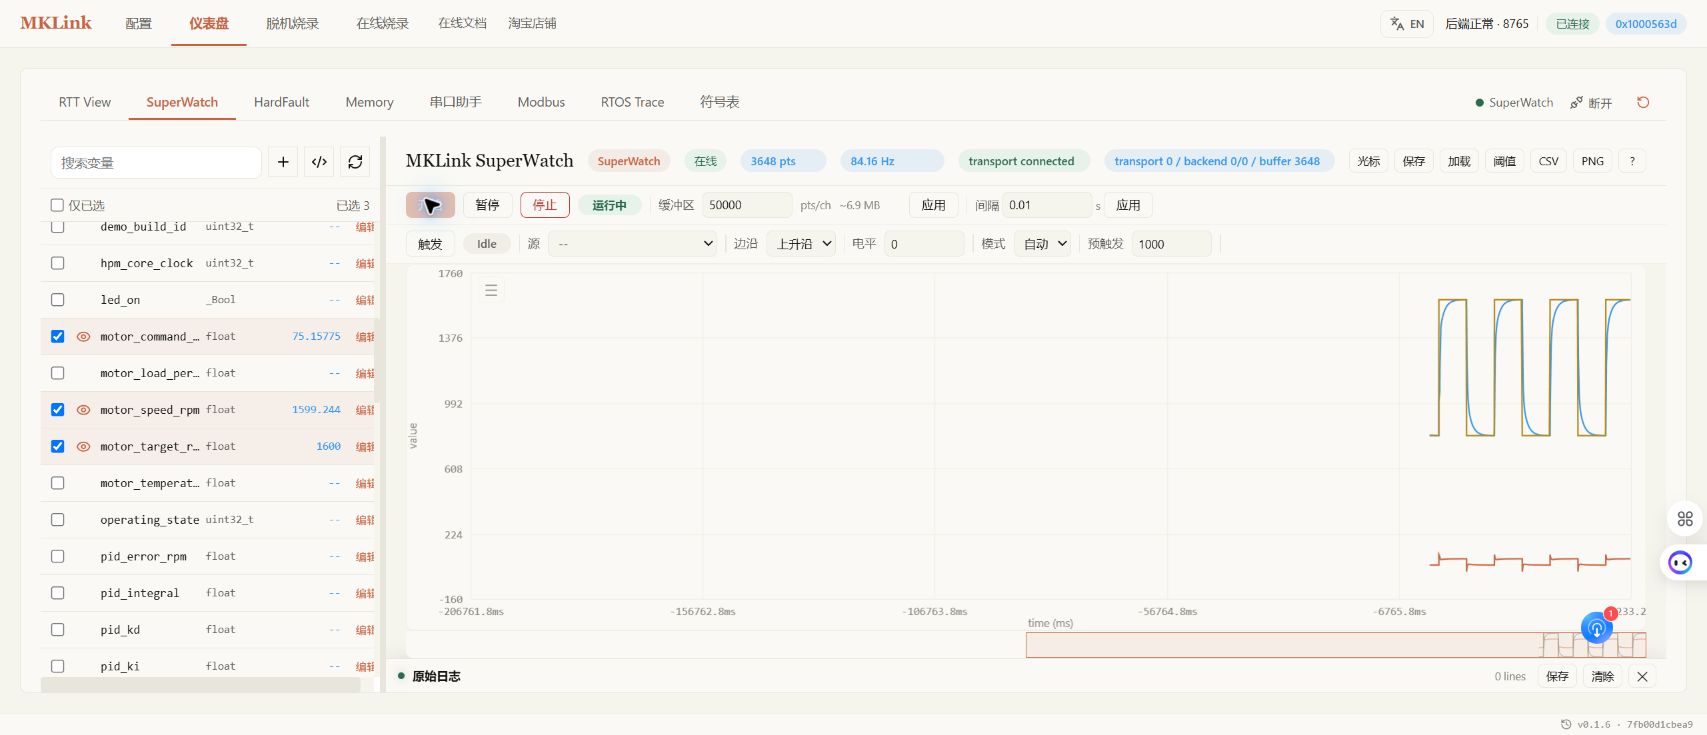1707x735 pixels.
Task: Click the plug icon next to 断开
Action: point(1576,103)
